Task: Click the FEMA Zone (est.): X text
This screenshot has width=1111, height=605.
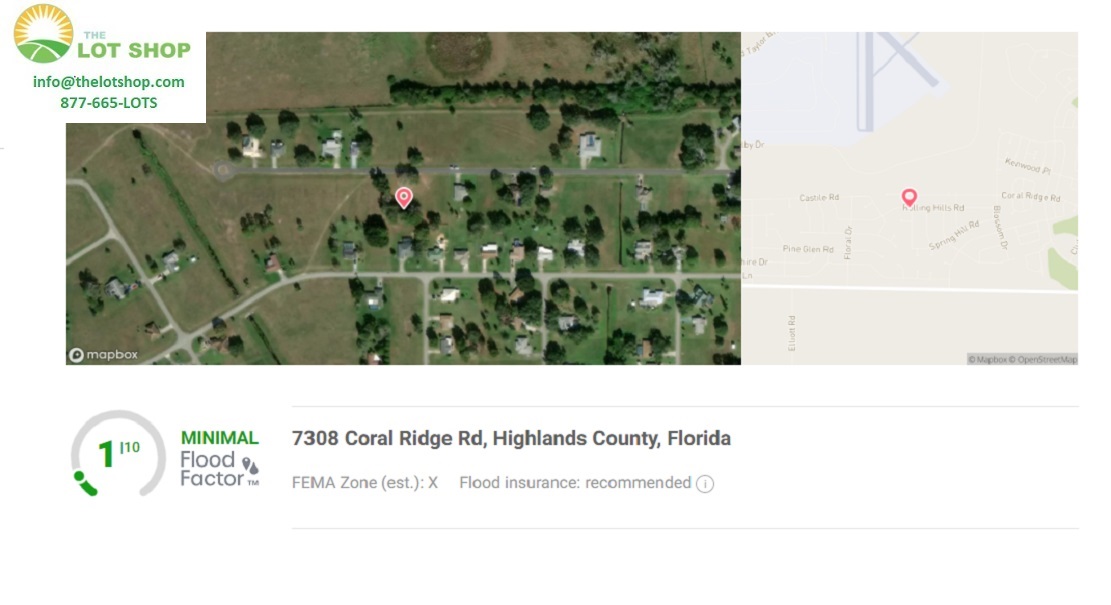Action: (x=365, y=482)
